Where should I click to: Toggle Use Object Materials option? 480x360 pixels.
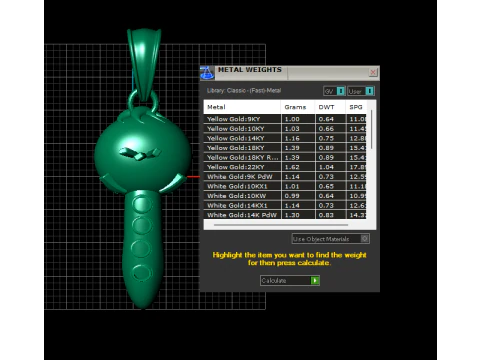click(331, 239)
